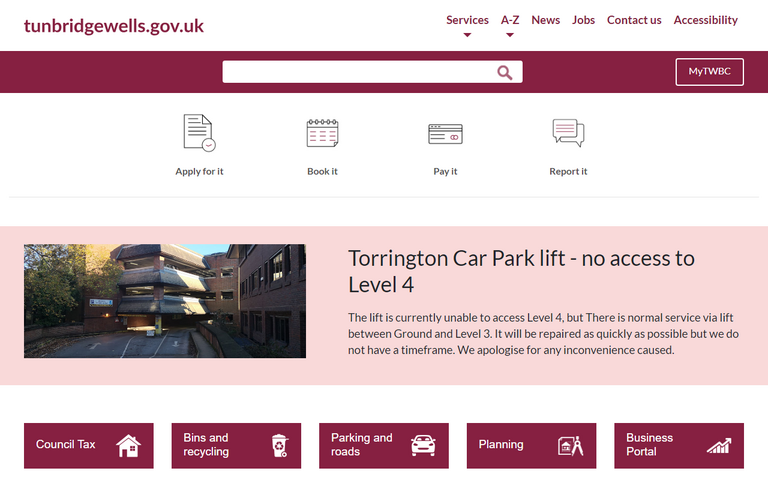Click the search magnifying glass icon

click(x=505, y=72)
